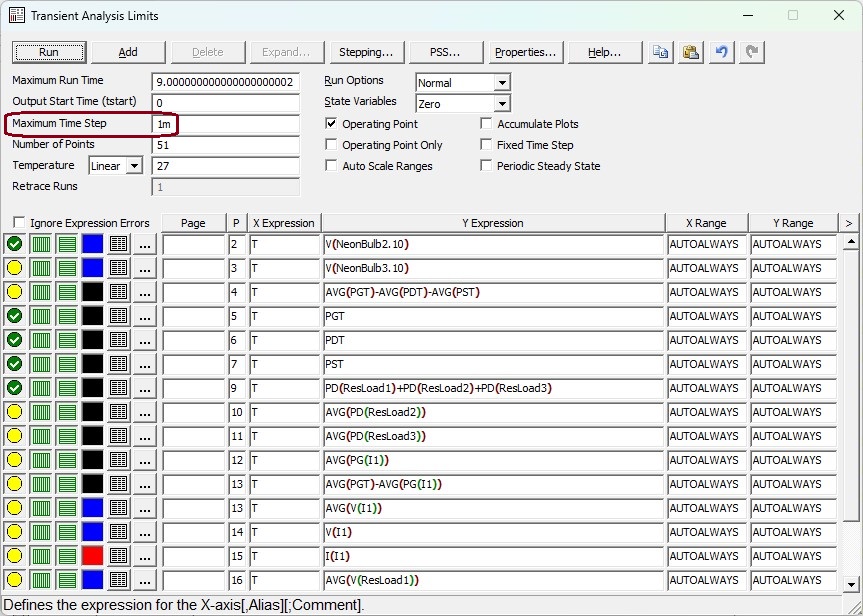Click the paste clipboard icon in the toolbar

point(690,52)
